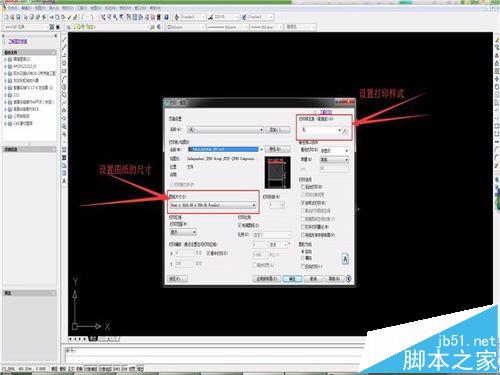Click the Help icon on standard toolbar
This screenshot has width=500, height=375.
pos(166,17)
